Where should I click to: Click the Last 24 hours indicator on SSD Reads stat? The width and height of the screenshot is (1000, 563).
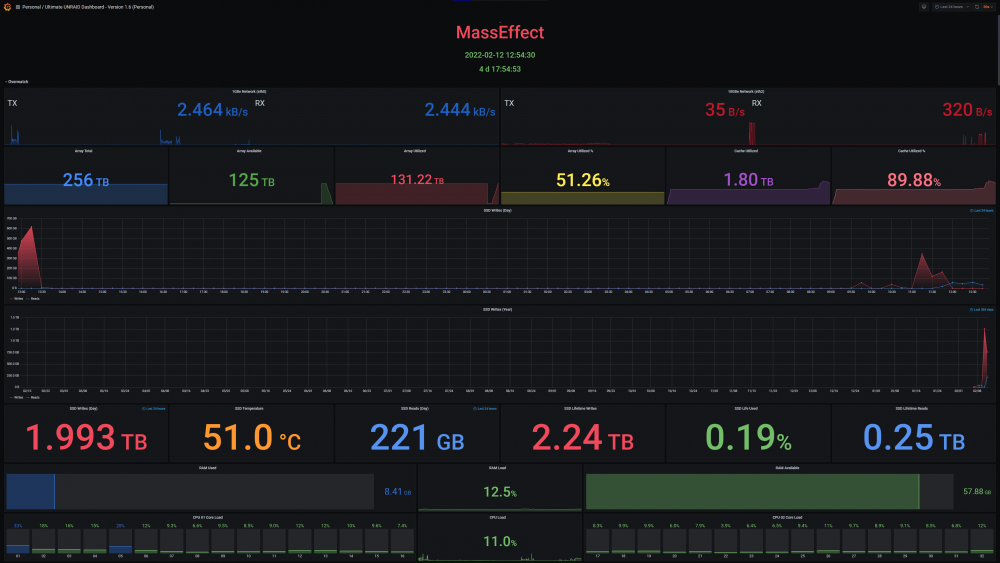(x=485, y=409)
